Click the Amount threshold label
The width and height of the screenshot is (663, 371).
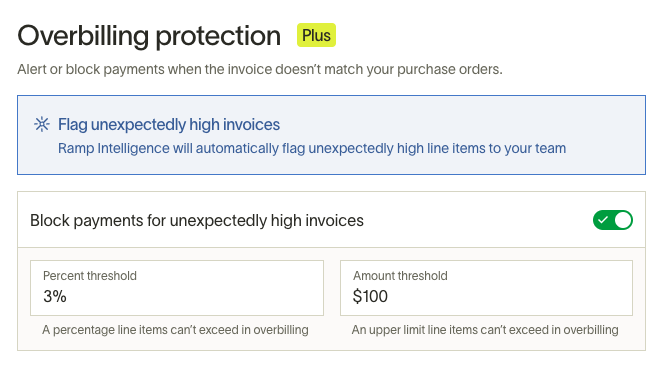click(400, 276)
